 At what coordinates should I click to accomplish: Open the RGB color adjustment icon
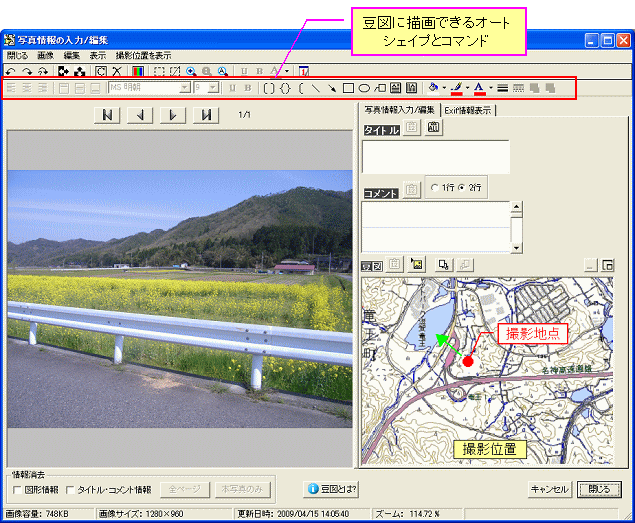(x=138, y=71)
